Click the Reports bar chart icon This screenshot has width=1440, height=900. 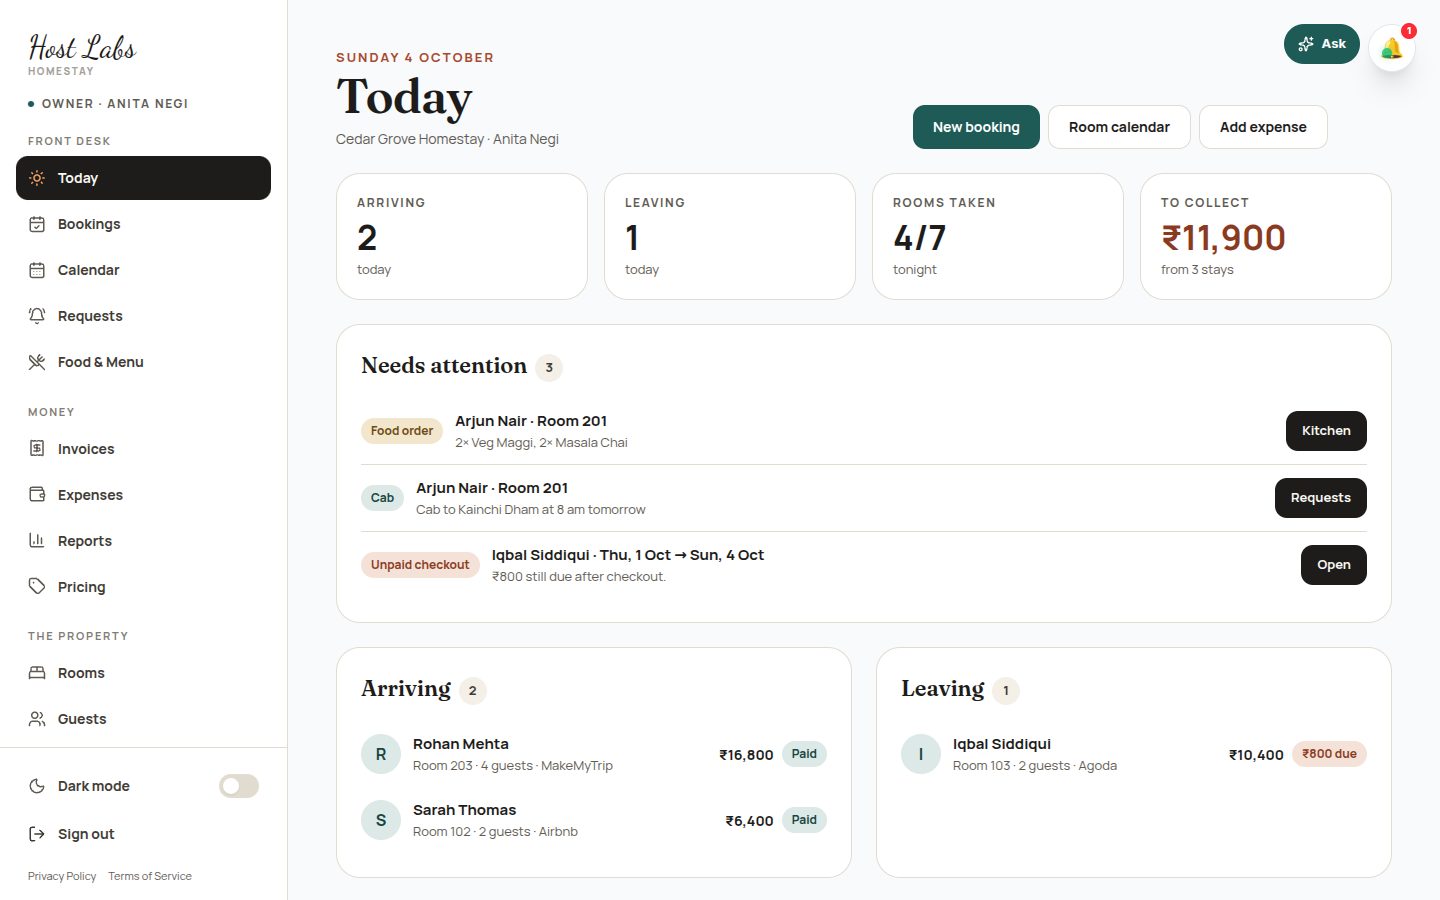click(37, 541)
